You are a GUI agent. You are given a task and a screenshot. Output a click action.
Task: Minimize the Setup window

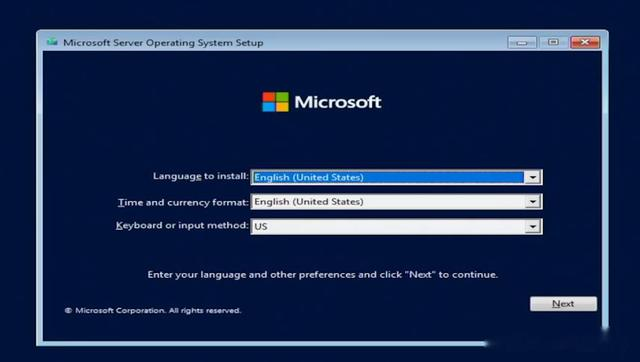522,42
